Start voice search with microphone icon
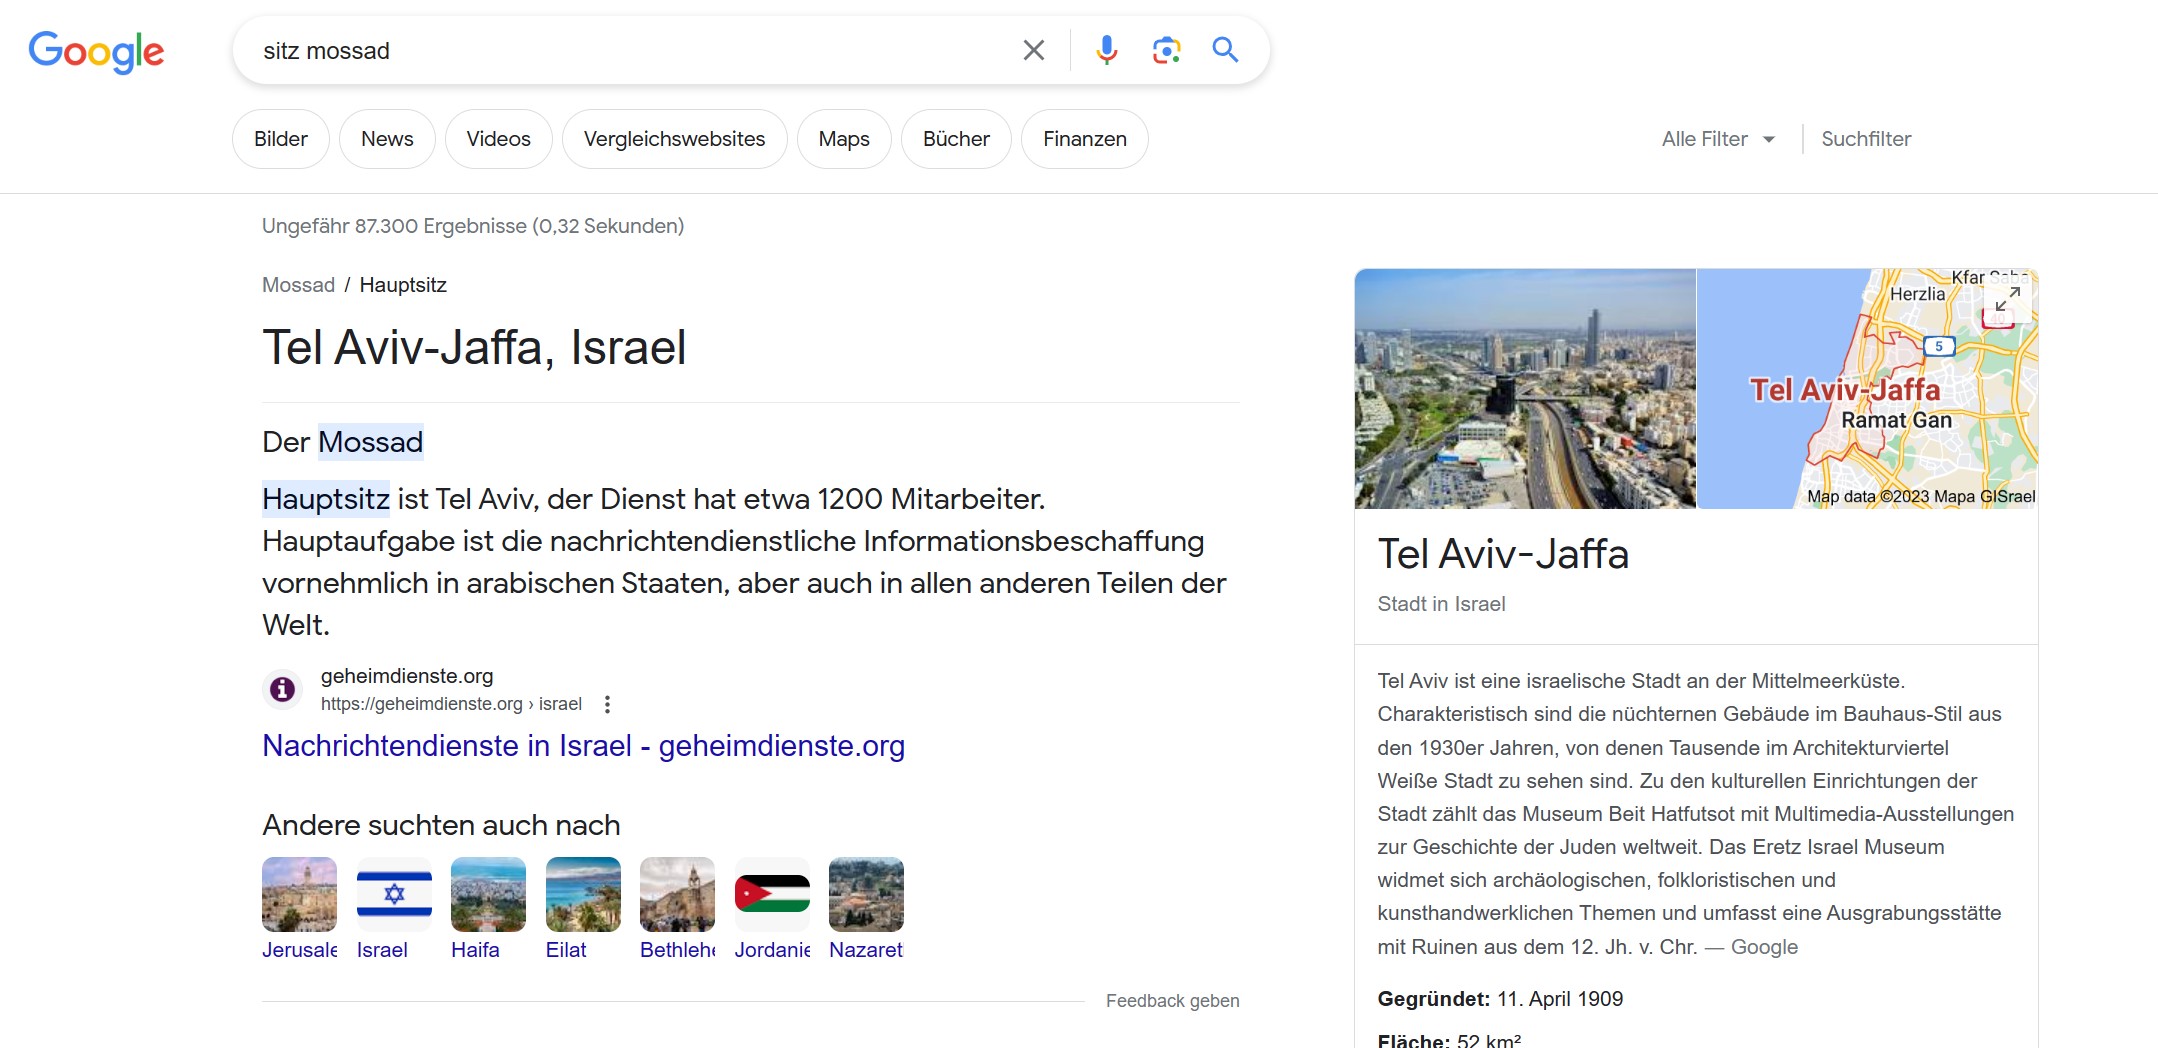The height and width of the screenshot is (1048, 2158). coord(1106,50)
